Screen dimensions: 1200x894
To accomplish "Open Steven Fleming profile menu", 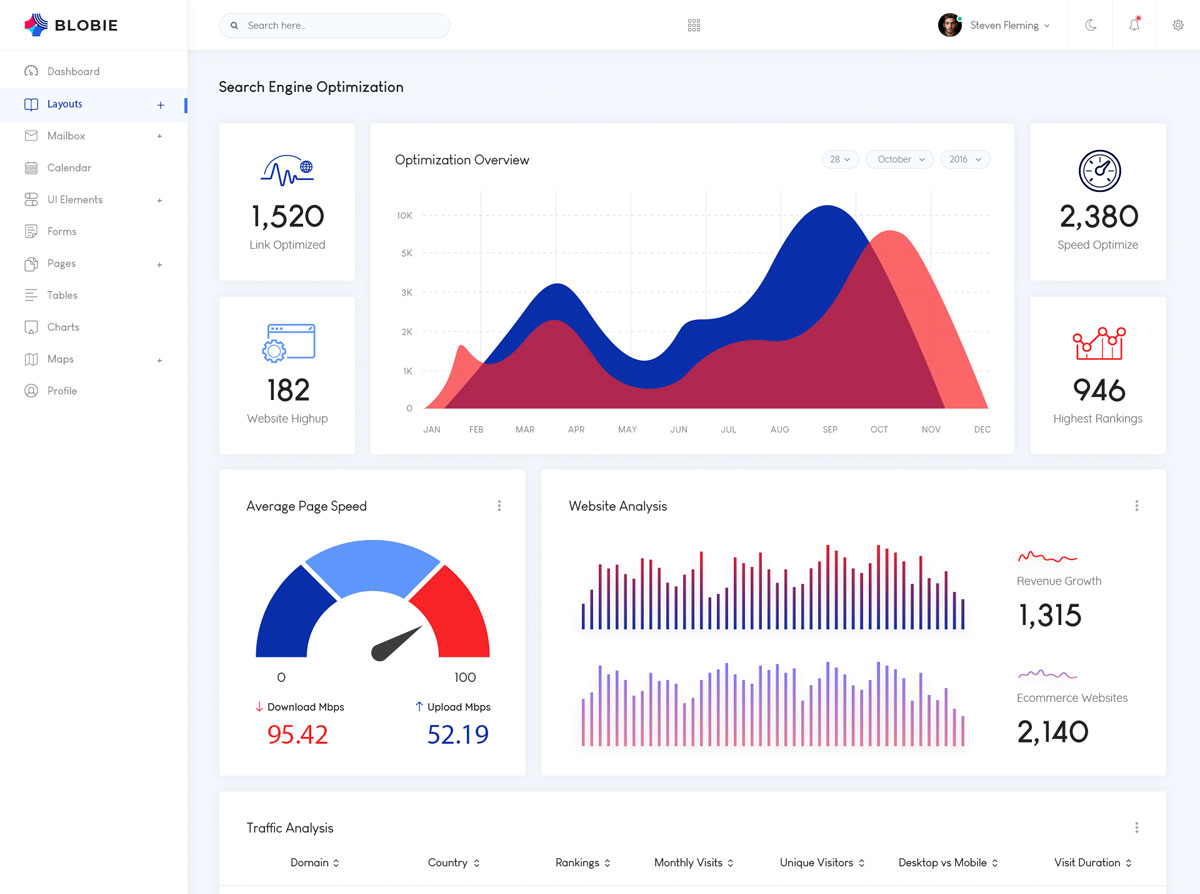I will point(995,25).
